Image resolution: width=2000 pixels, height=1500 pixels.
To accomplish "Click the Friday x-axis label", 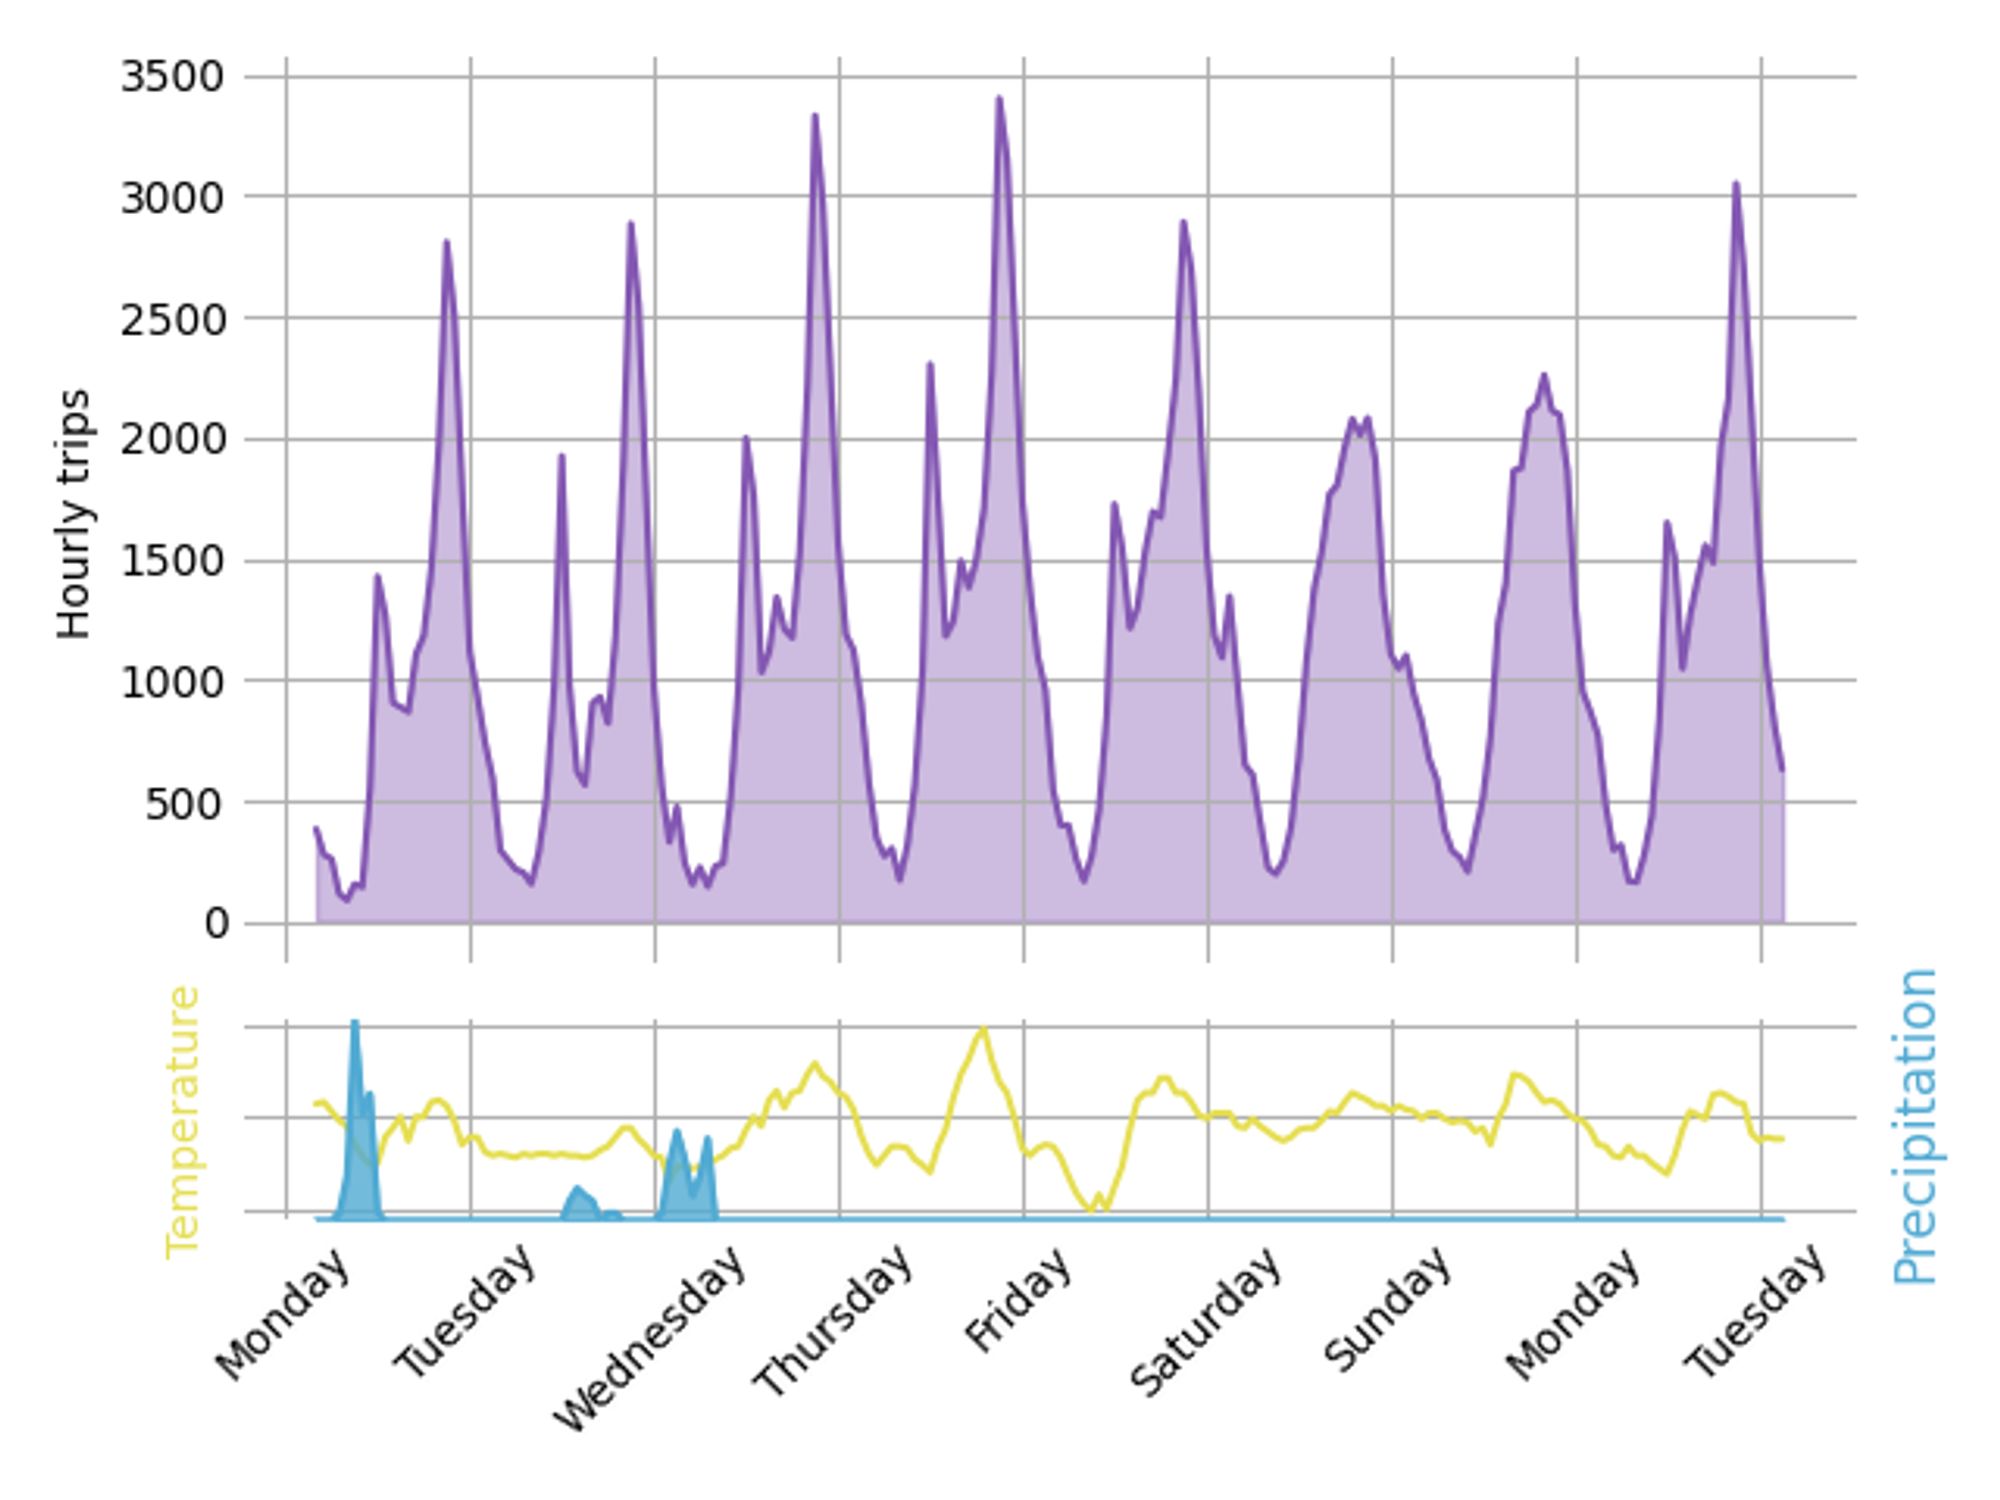I will coord(1018,1301).
